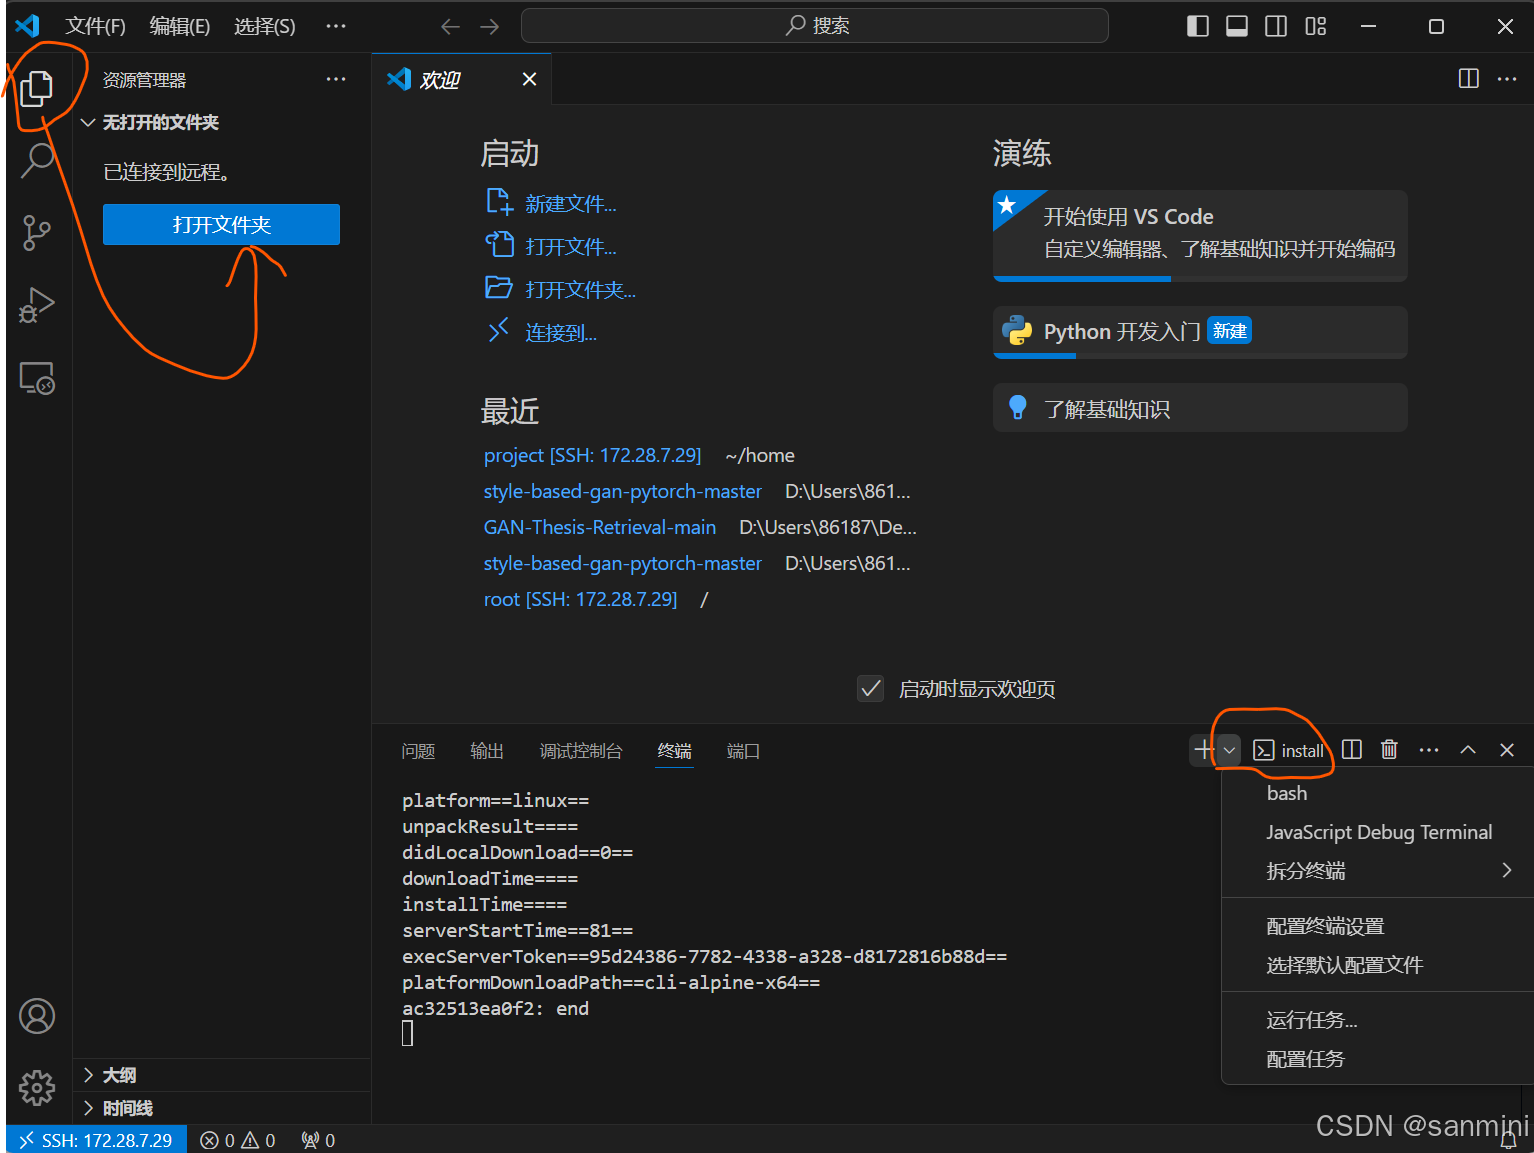Select bash from the terminal menu
Image resolution: width=1534 pixels, height=1153 pixels.
coord(1287,793)
